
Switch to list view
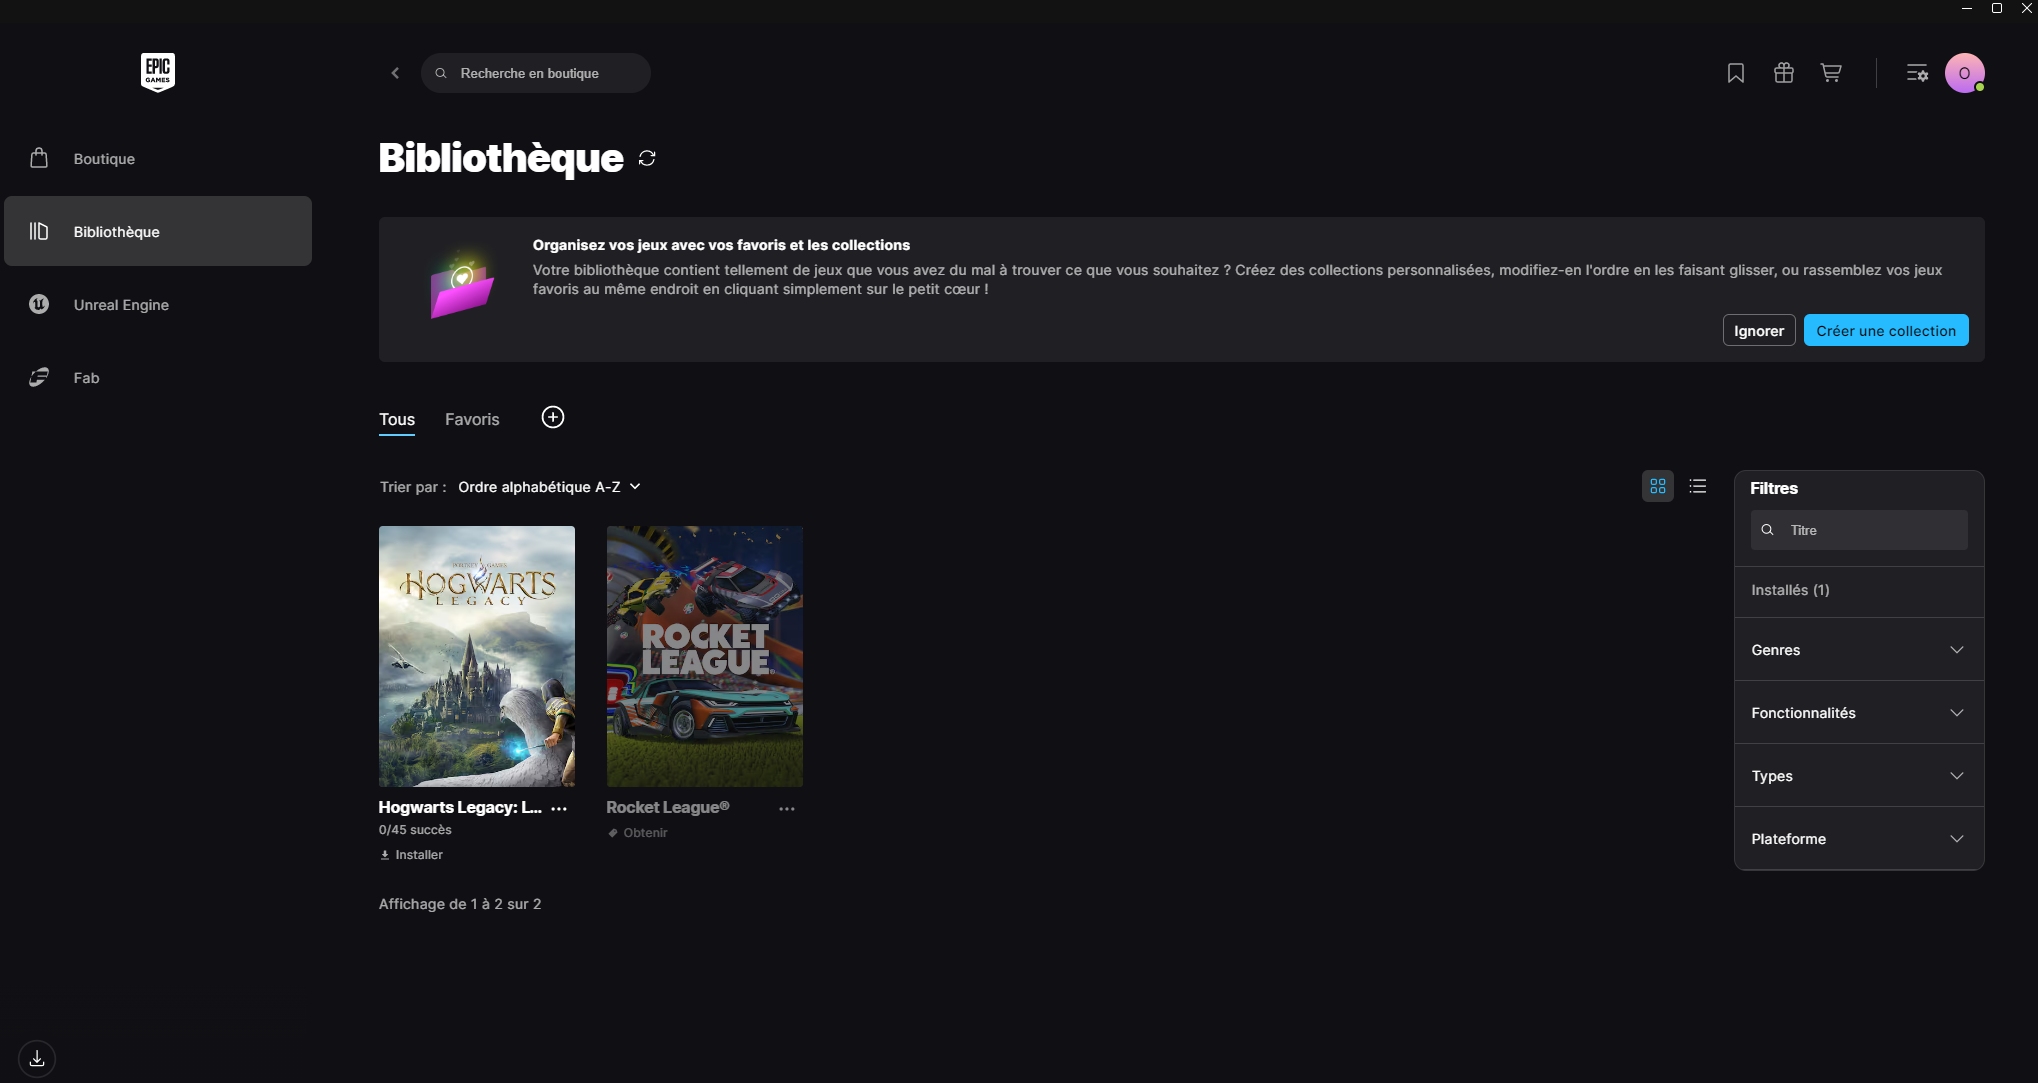1698,486
